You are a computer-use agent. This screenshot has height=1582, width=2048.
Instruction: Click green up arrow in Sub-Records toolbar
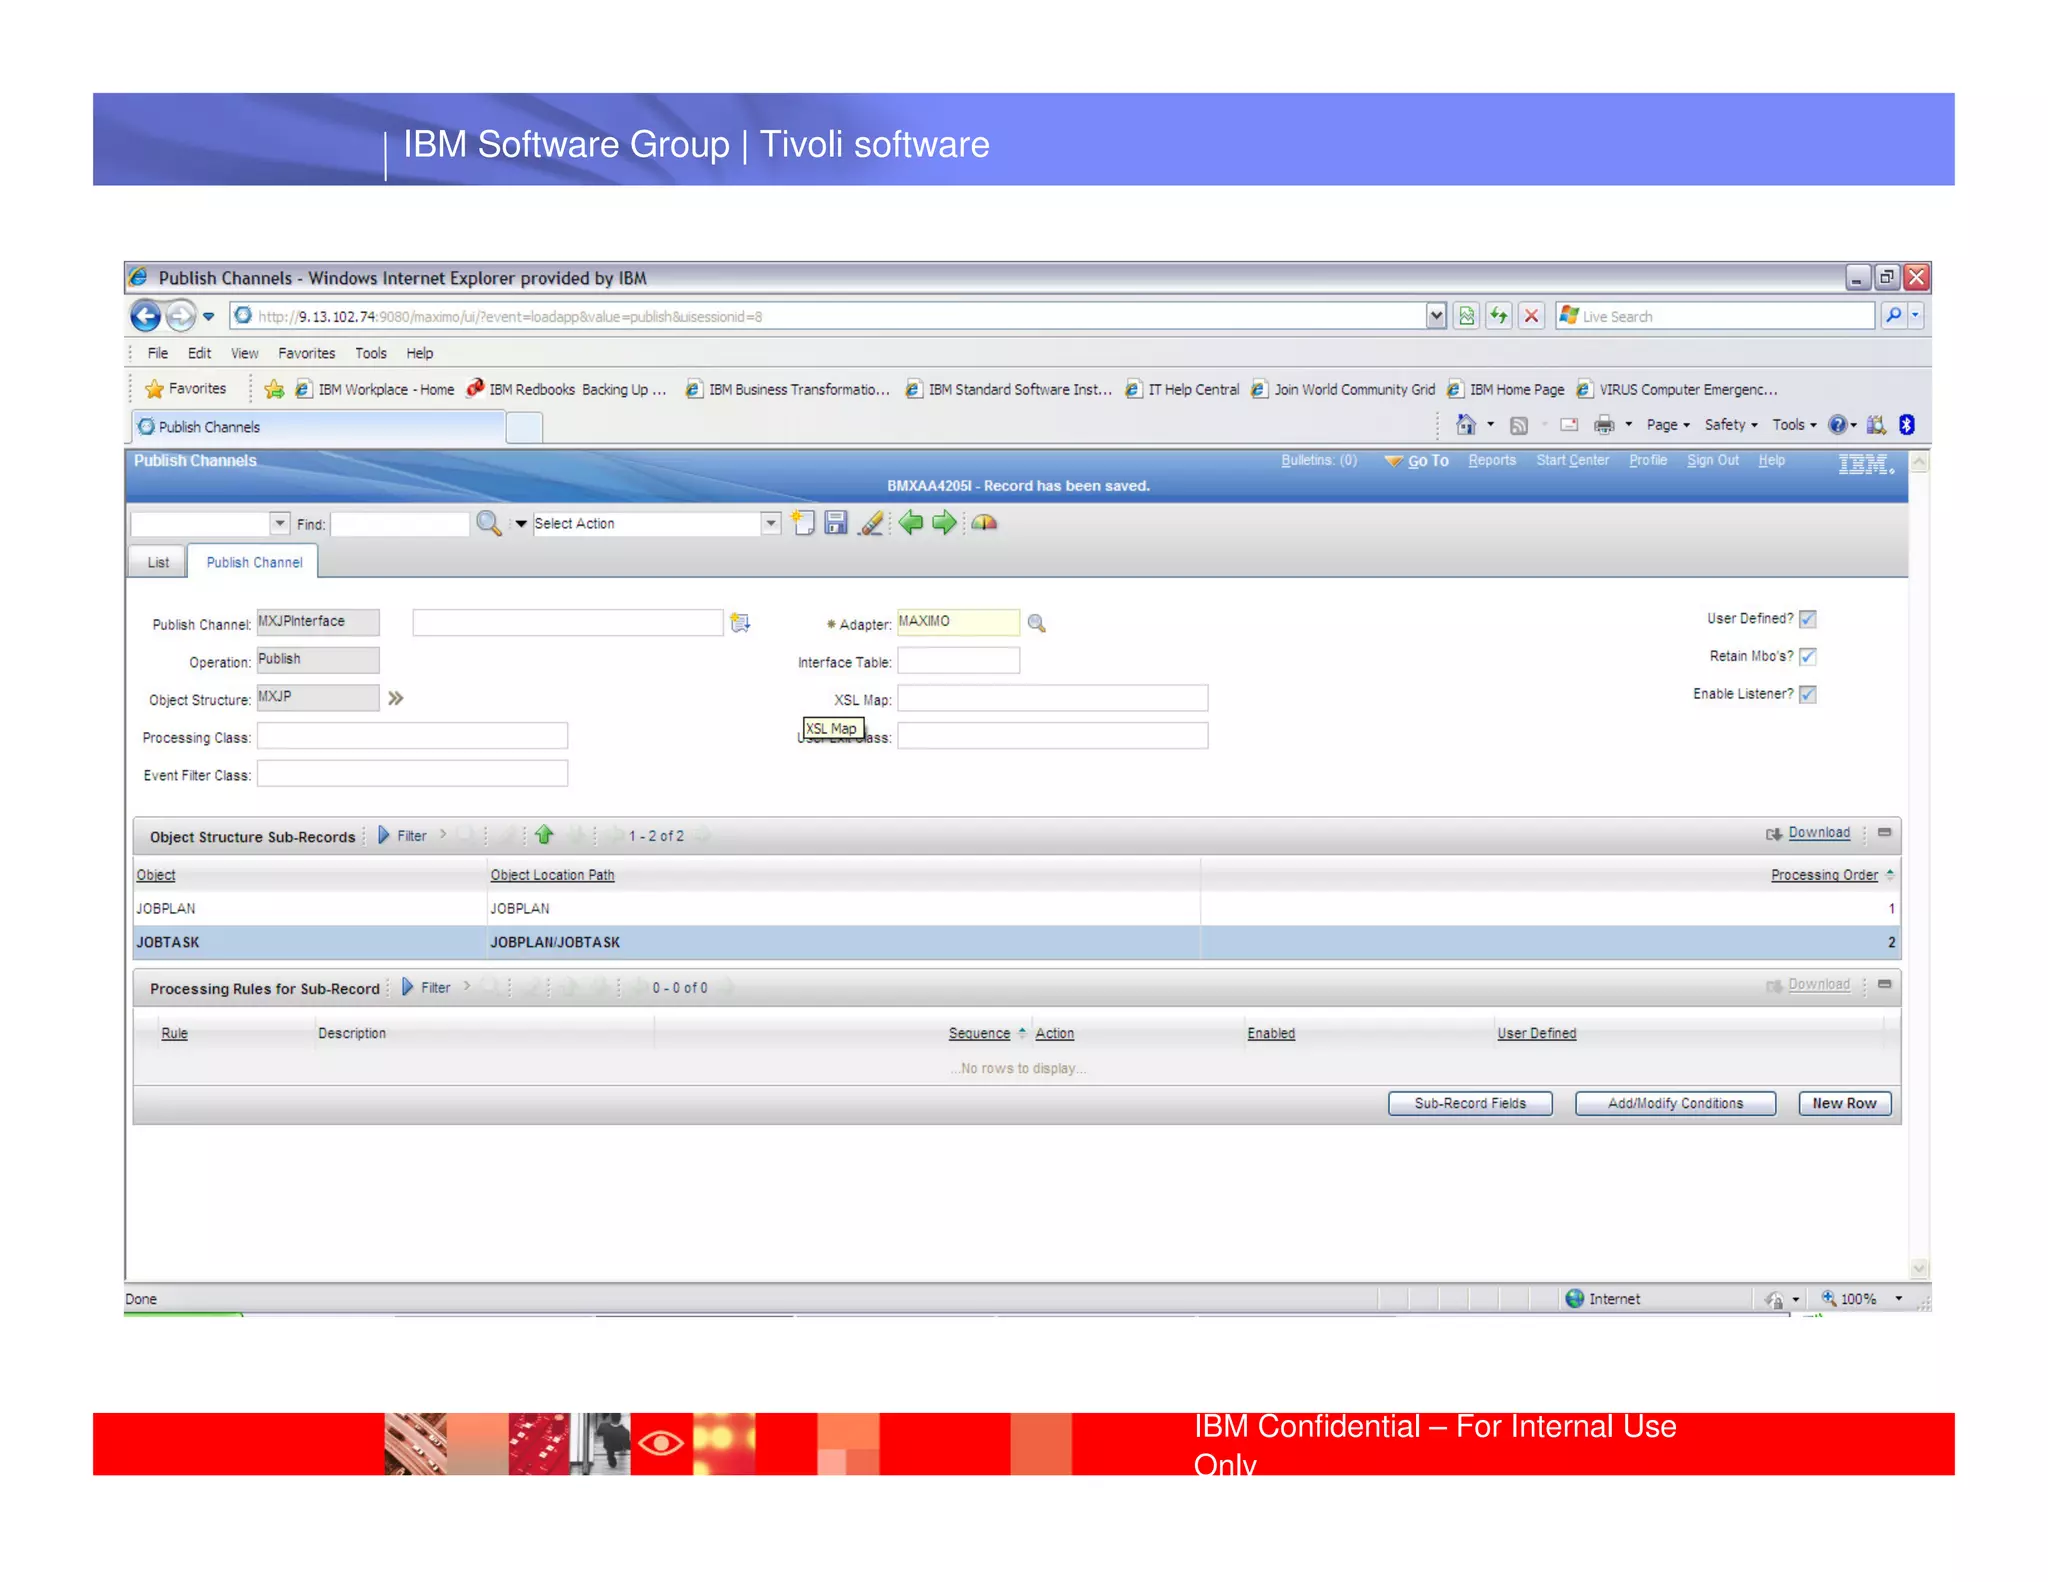(x=544, y=835)
